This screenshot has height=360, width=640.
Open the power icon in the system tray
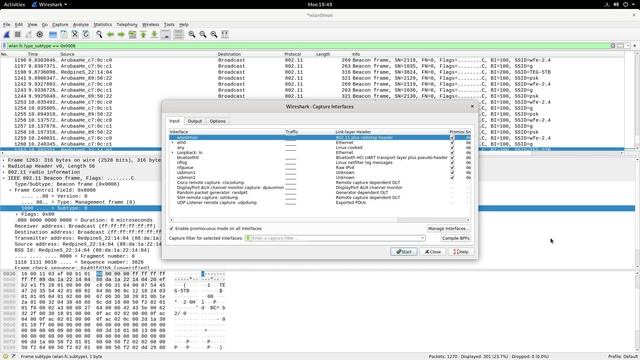626,4
